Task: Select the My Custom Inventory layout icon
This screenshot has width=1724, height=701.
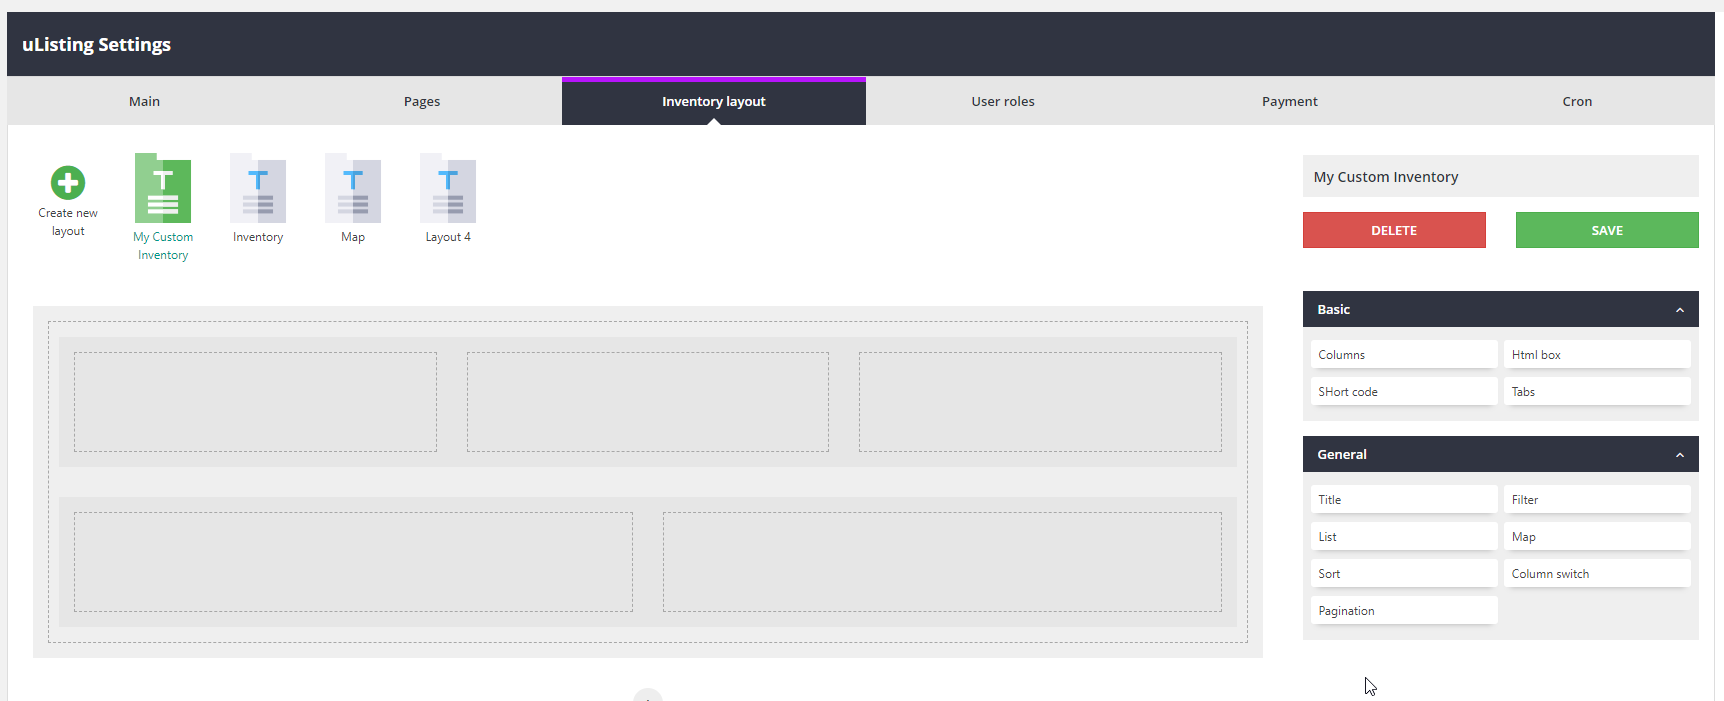Action: [163, 189]
